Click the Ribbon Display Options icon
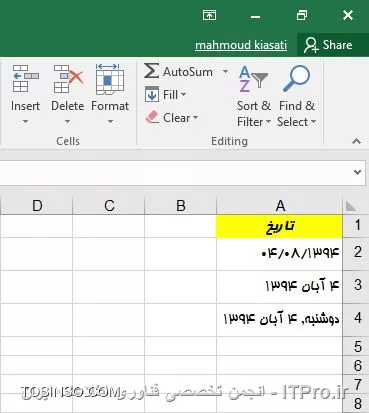 (x=209, y=15)
